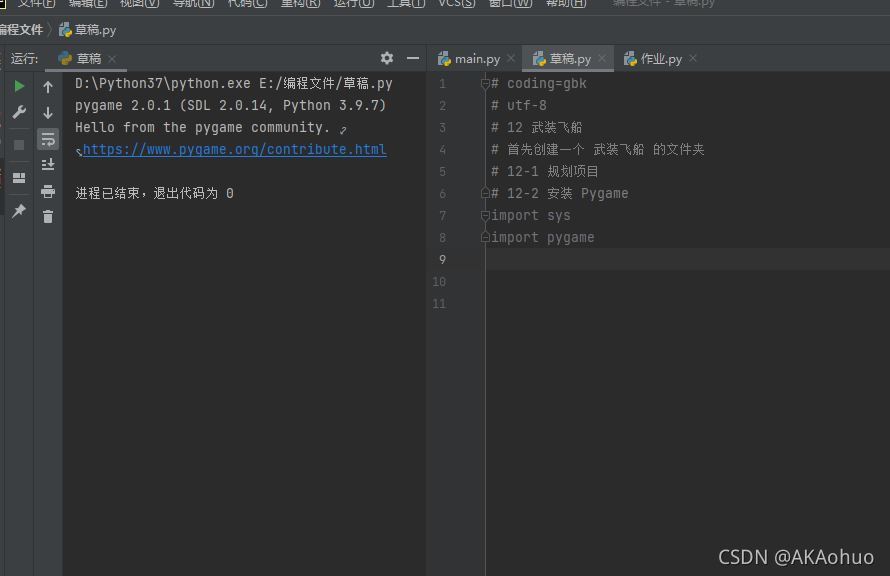The width and height of the screenshot is (890, 576).
Task: Click line number 9 in the gutter
Action: (442, 259)
